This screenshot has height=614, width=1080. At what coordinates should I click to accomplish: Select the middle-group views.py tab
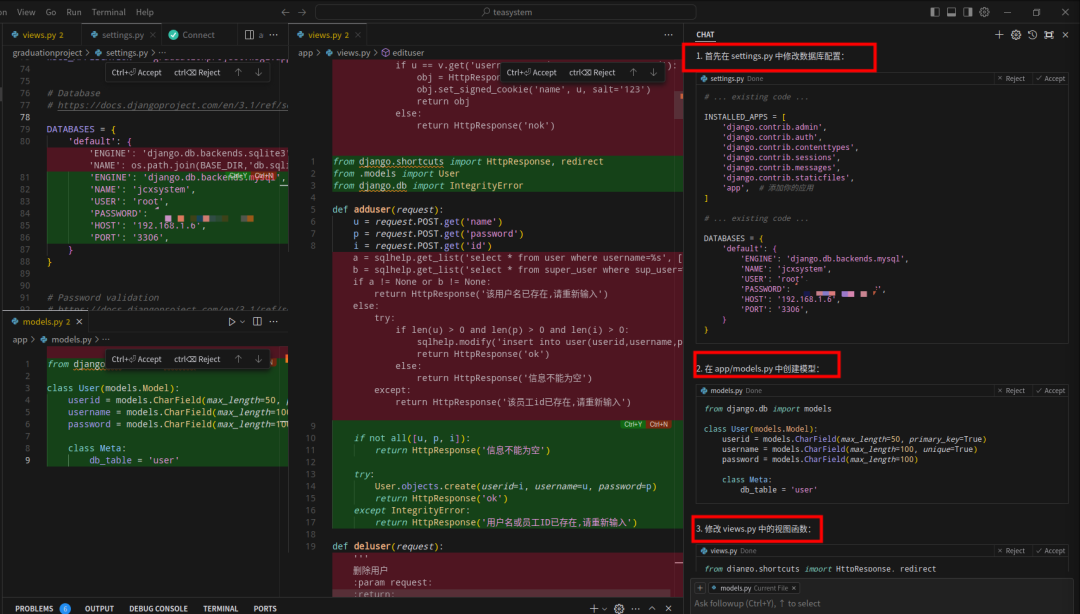(328, 34)
